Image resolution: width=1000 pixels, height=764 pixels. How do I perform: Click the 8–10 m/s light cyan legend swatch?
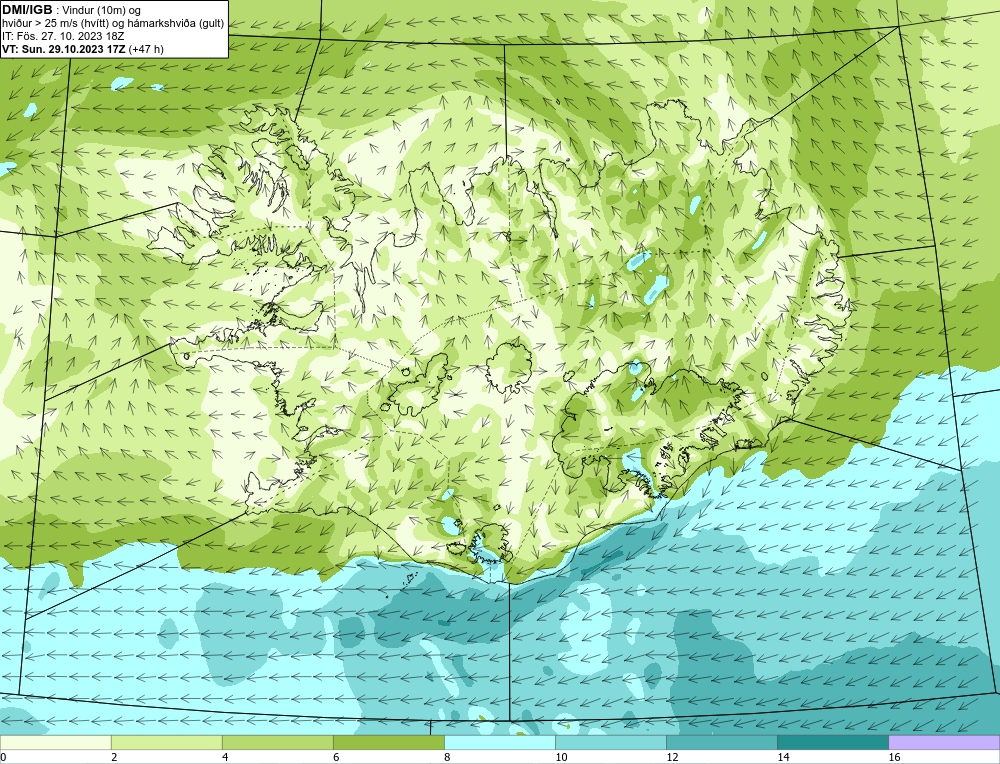[x=499, y=742]
